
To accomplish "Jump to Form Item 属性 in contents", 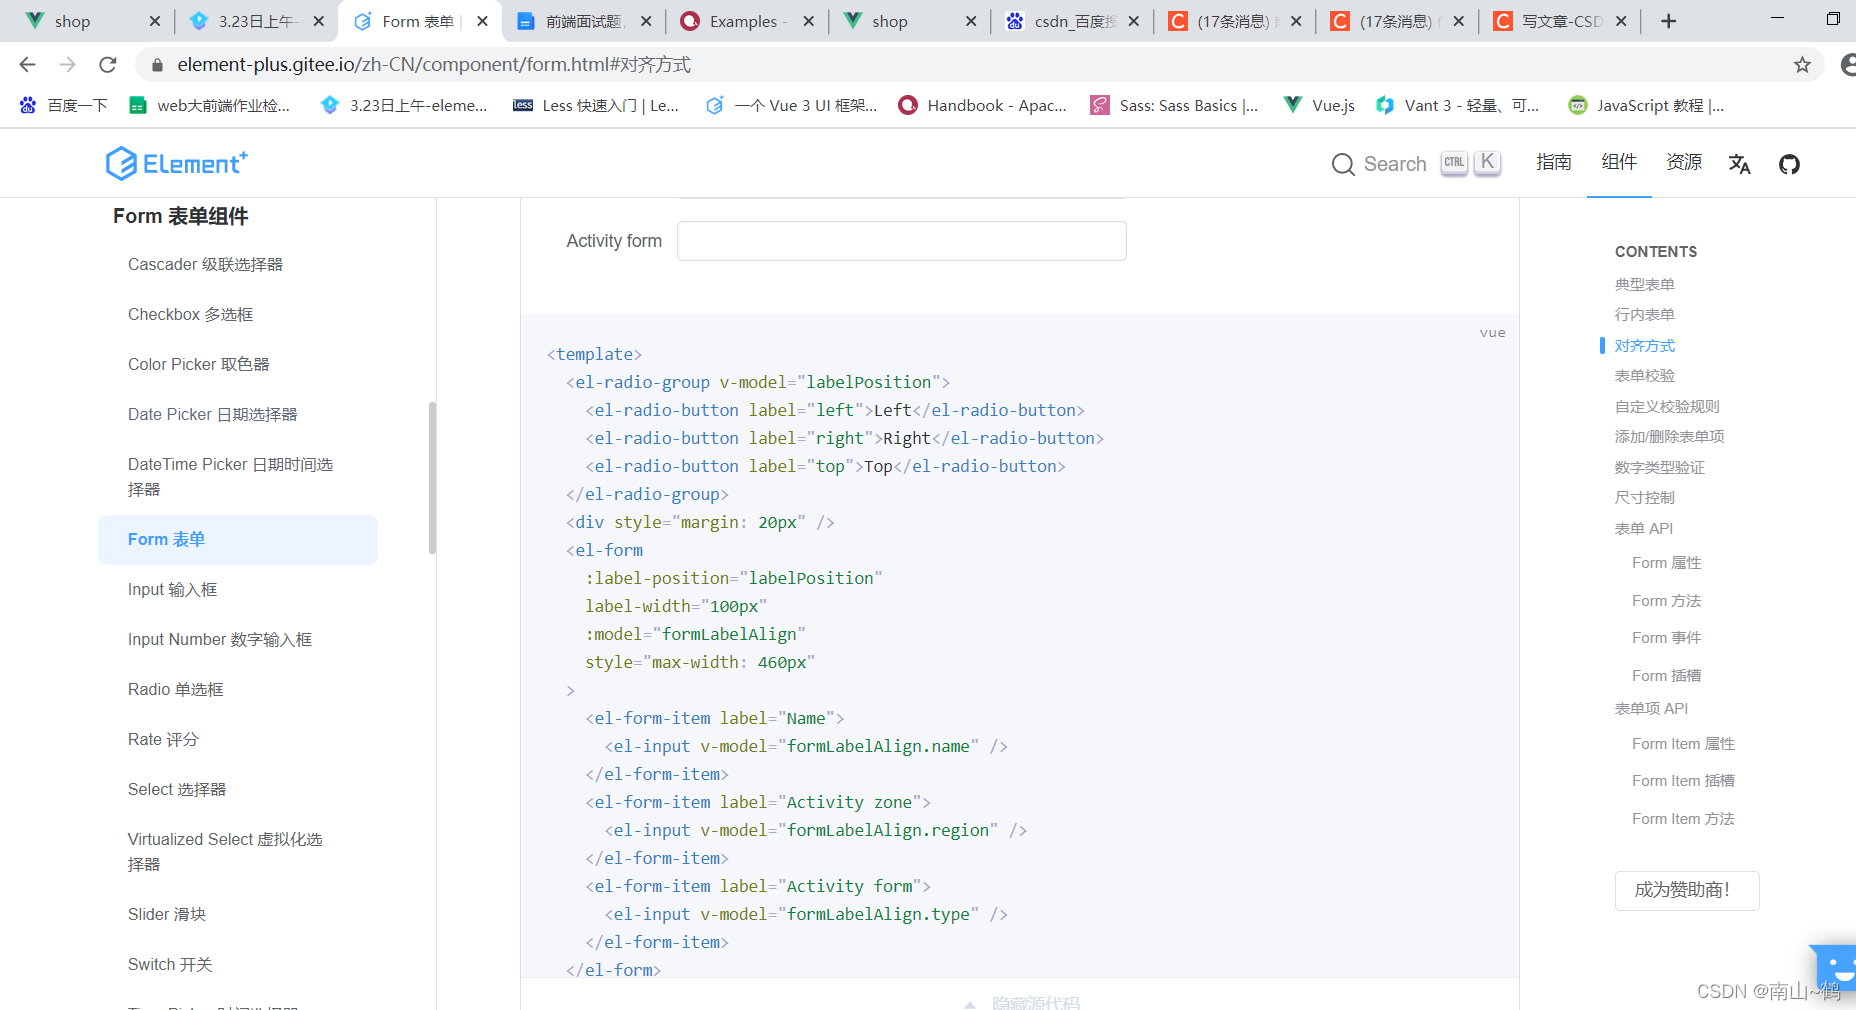I will pos(1683,743).
